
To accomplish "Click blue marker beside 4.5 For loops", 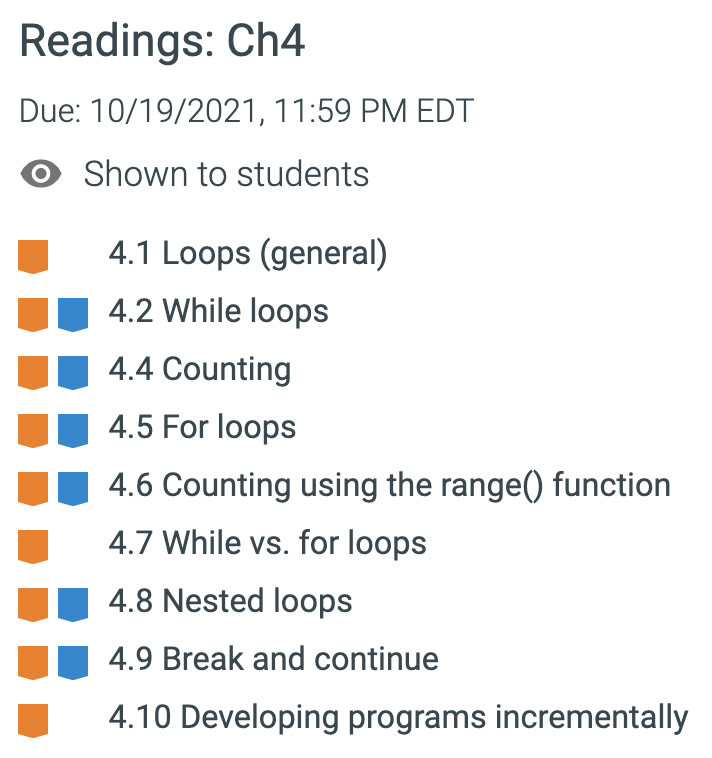I will click(73, 431).
